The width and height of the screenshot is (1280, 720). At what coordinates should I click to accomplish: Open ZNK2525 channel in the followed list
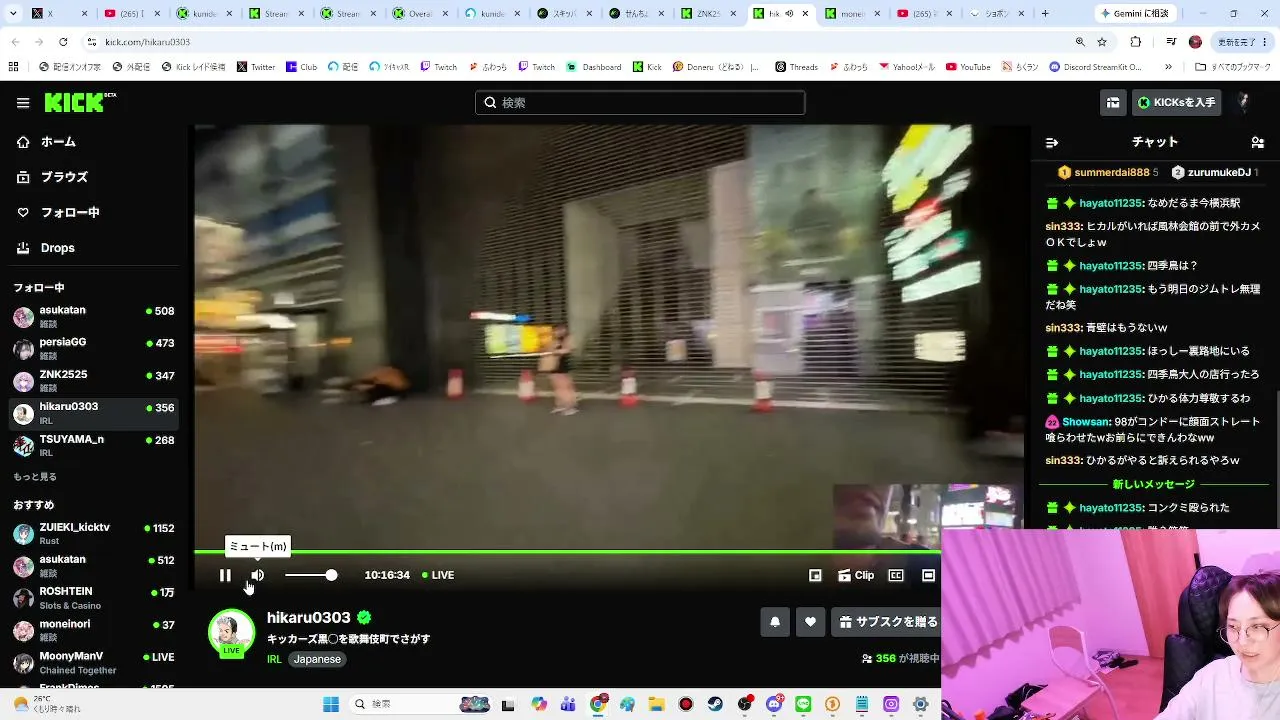(x=95, y=380)
